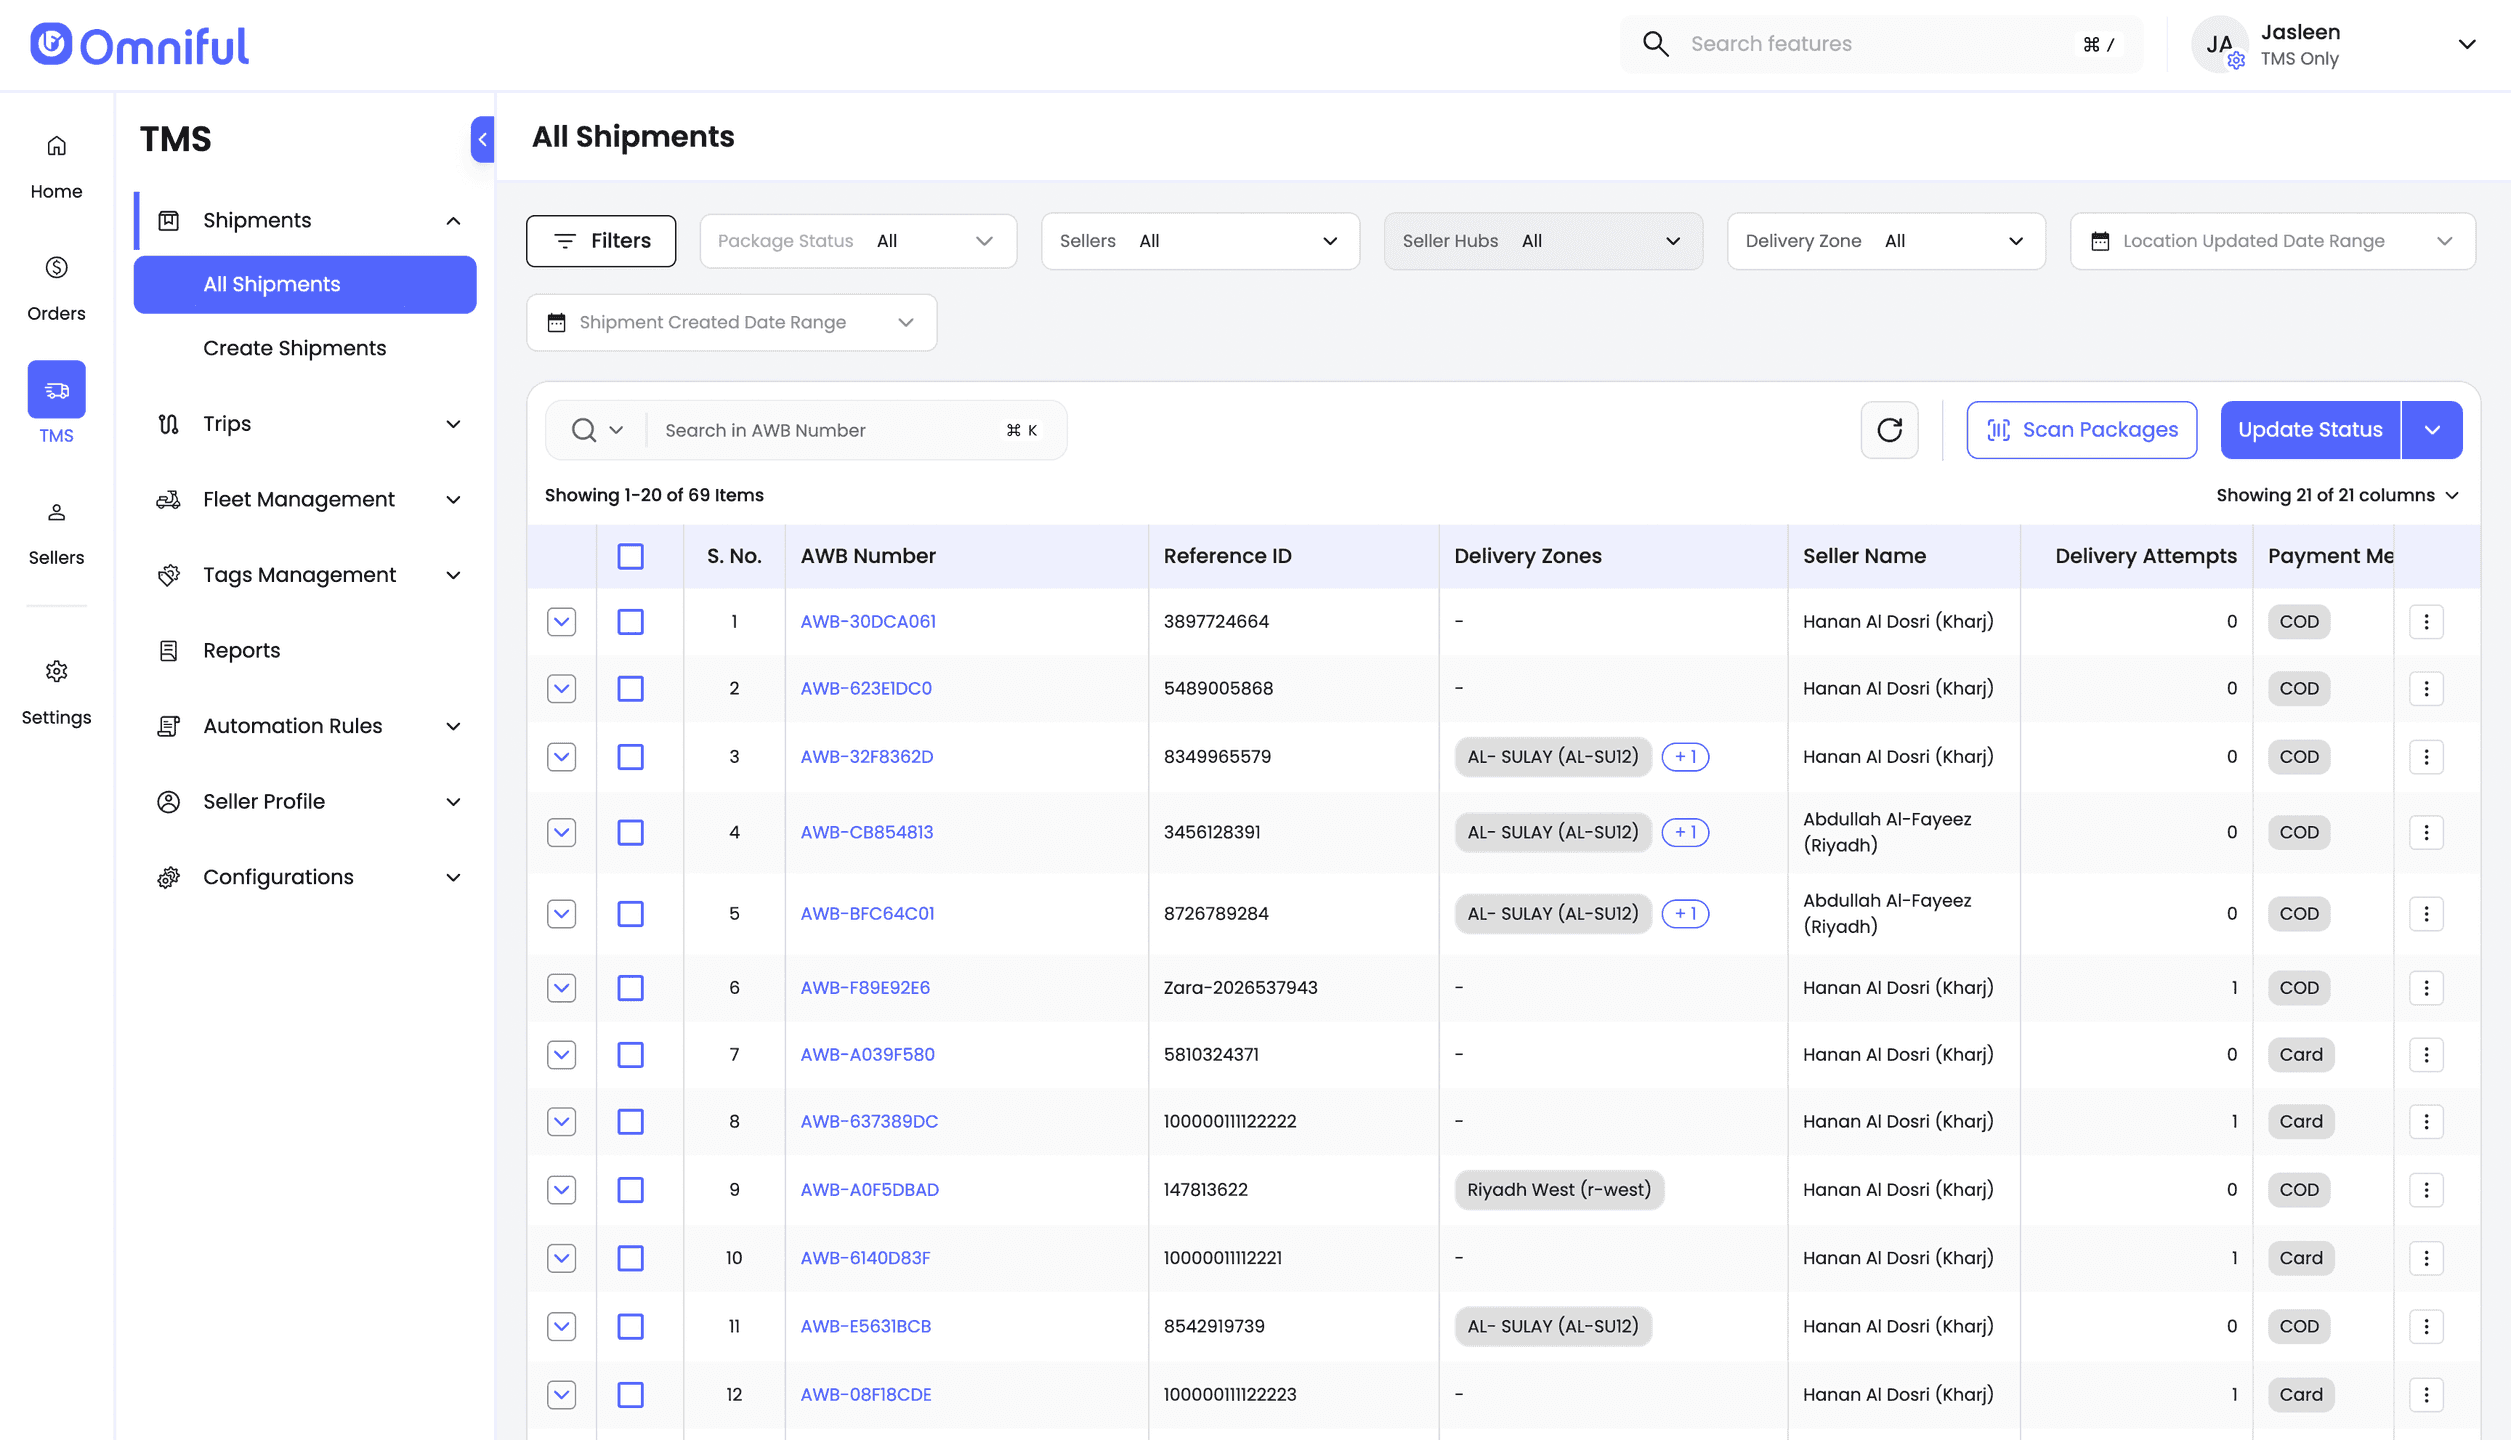Open row actions menu for AWB-6140D83F

[2426, 1257]
